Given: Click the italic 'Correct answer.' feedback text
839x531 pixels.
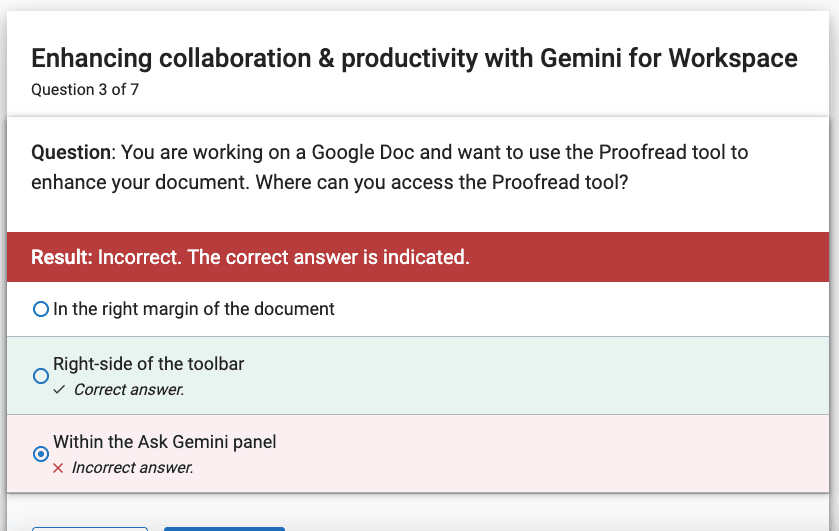Looking at the screenshot, I should [x=129, y=390].
